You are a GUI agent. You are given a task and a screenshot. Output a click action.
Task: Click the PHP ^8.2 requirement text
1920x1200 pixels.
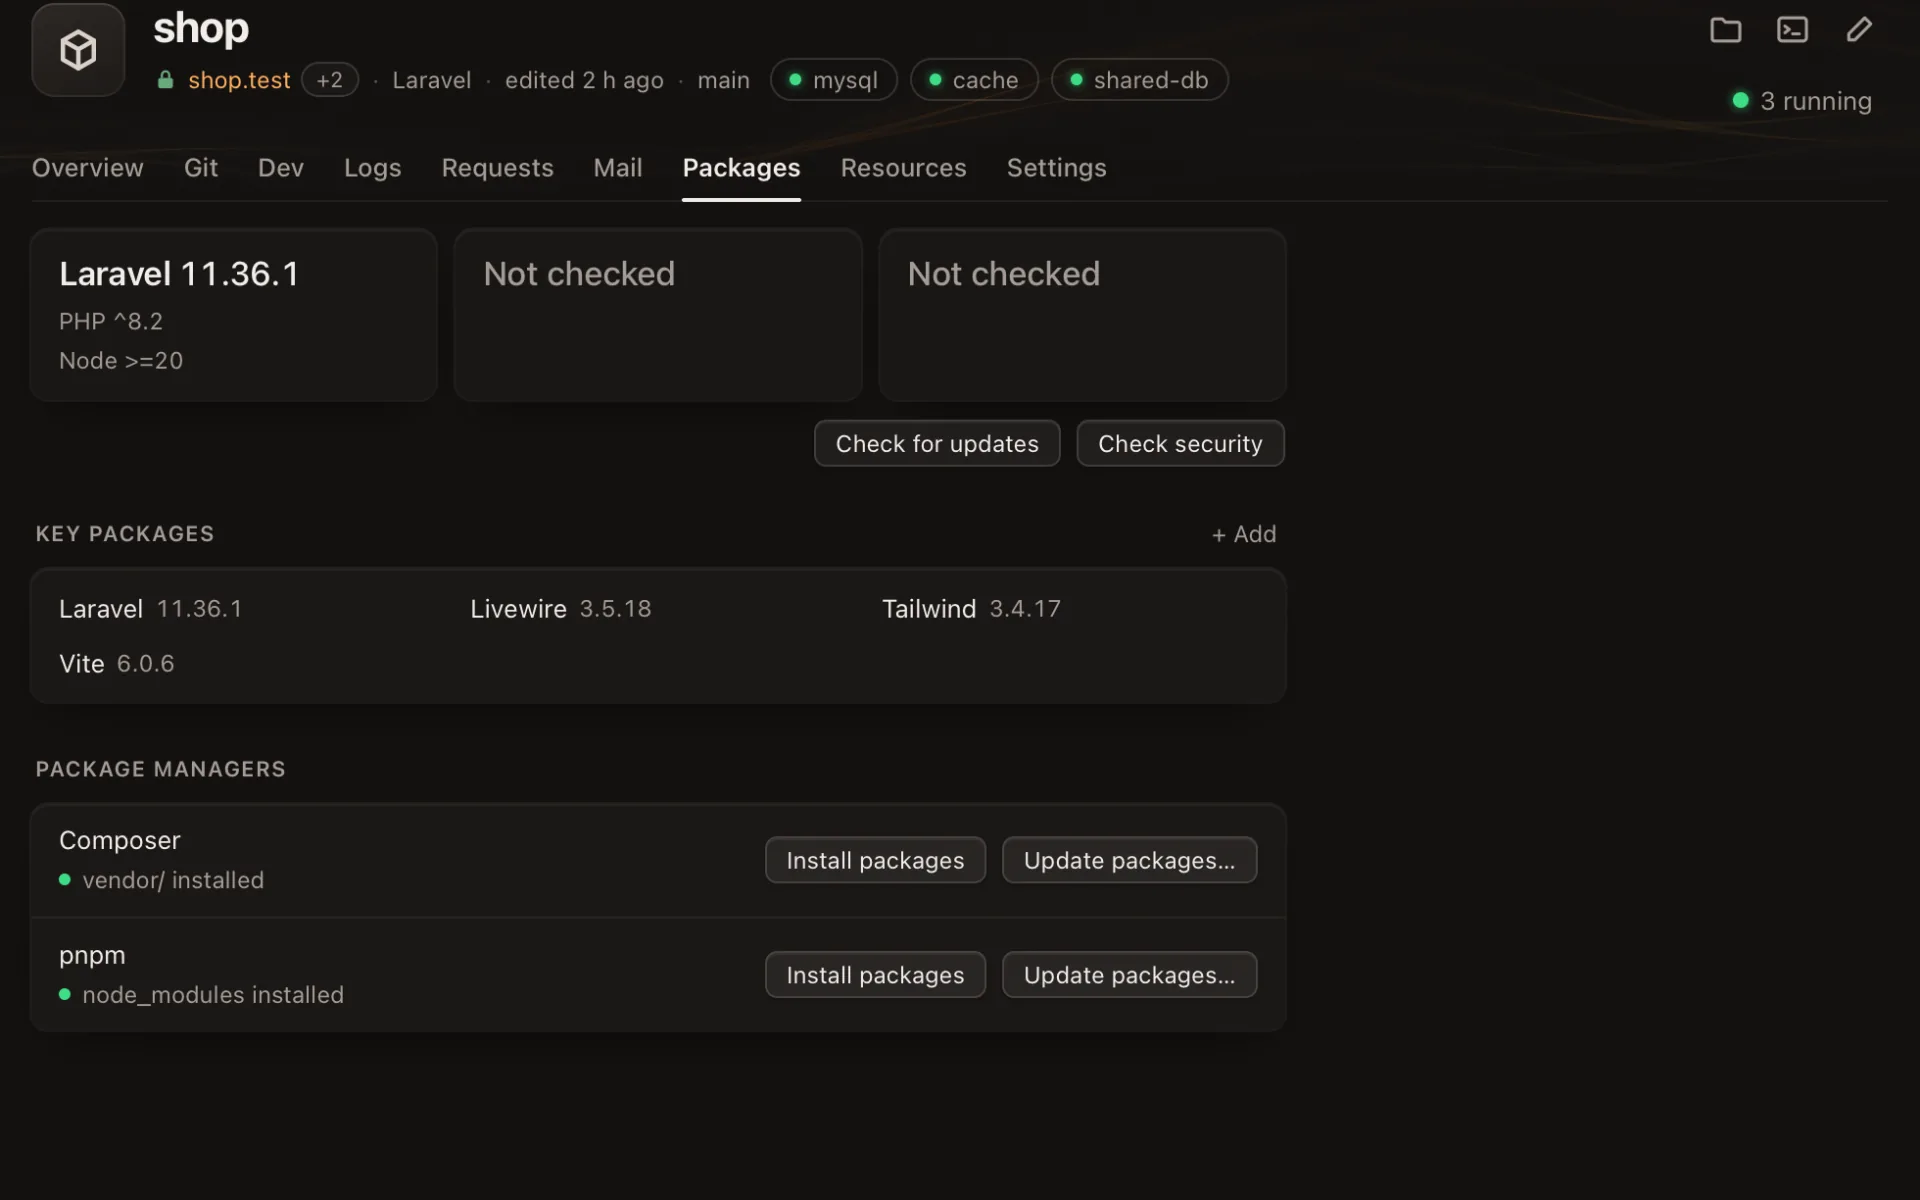[x=111, y=321]
